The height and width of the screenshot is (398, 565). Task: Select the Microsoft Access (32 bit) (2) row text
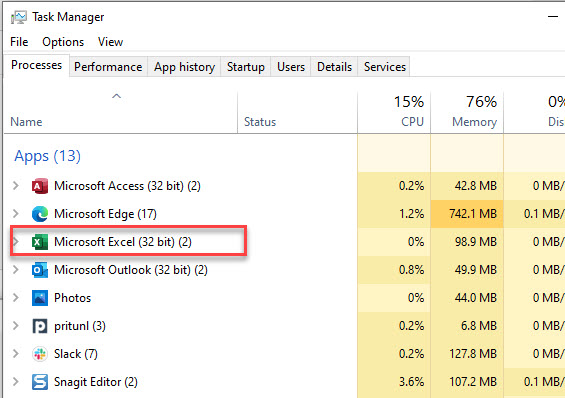click(127, 186)
